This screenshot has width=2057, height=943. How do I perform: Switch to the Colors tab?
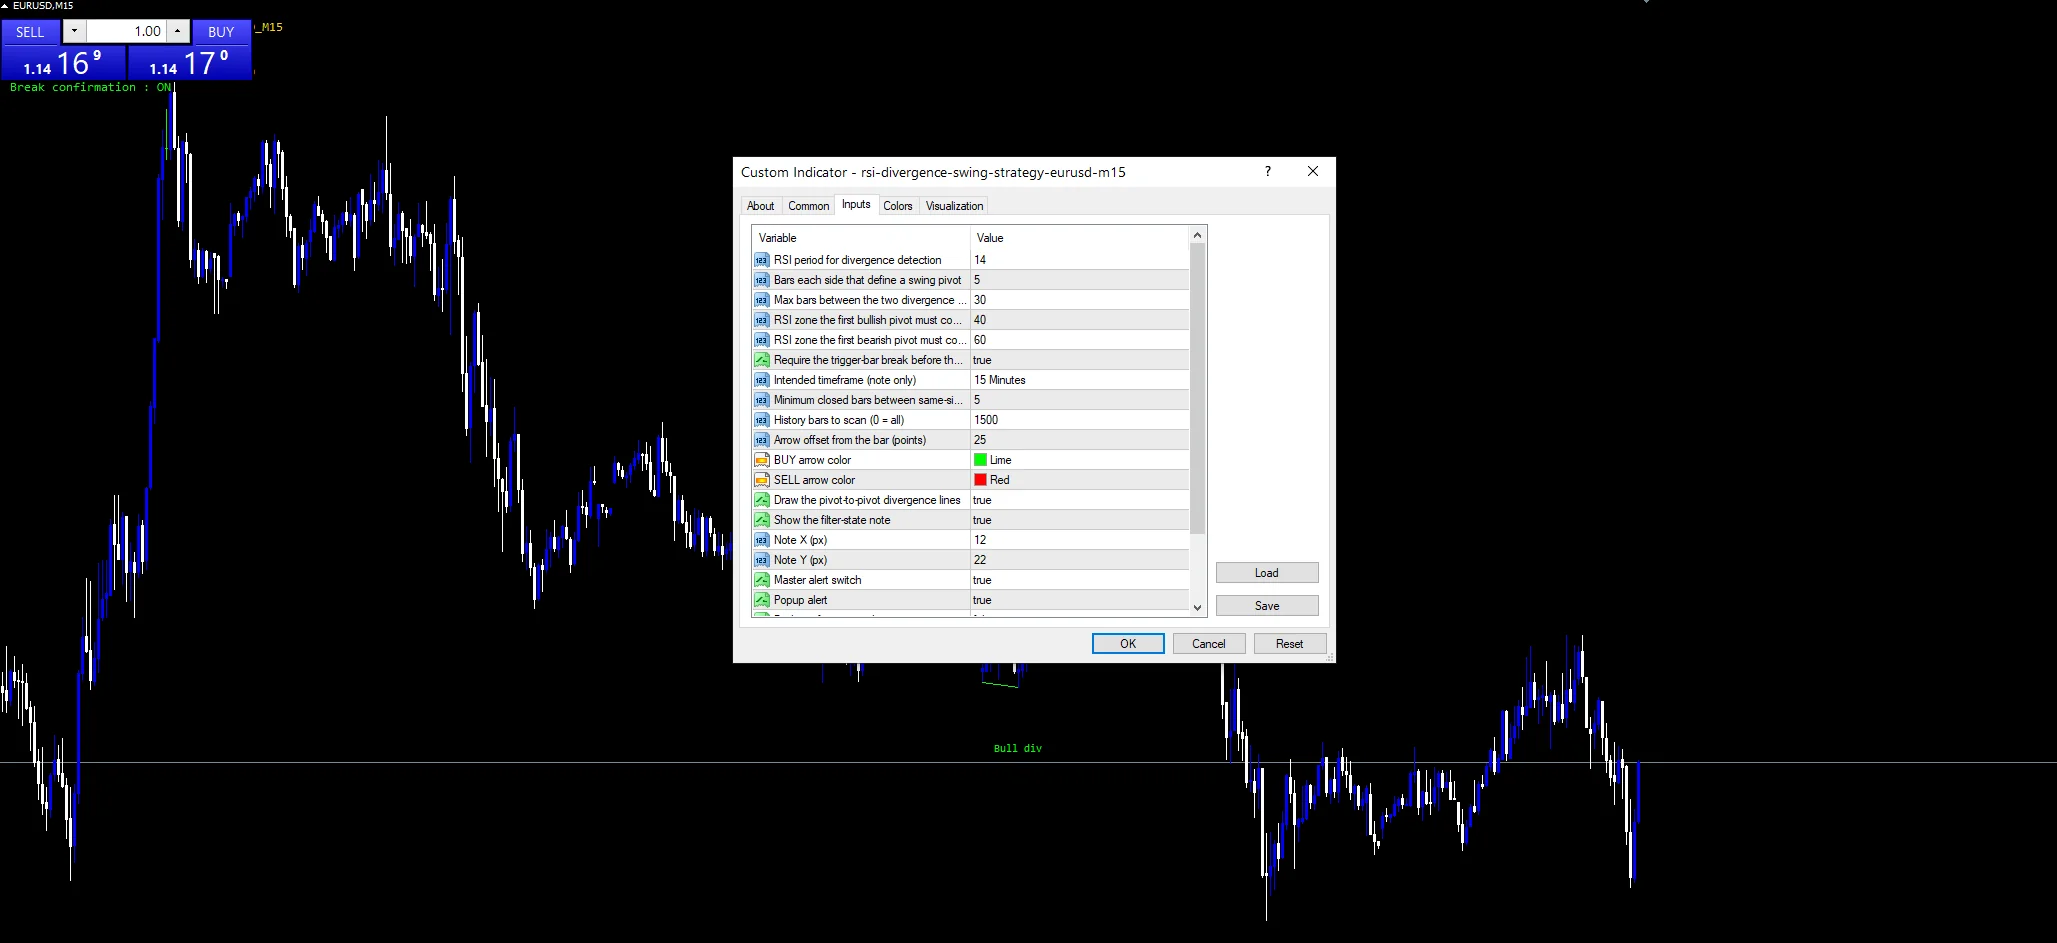898,206
